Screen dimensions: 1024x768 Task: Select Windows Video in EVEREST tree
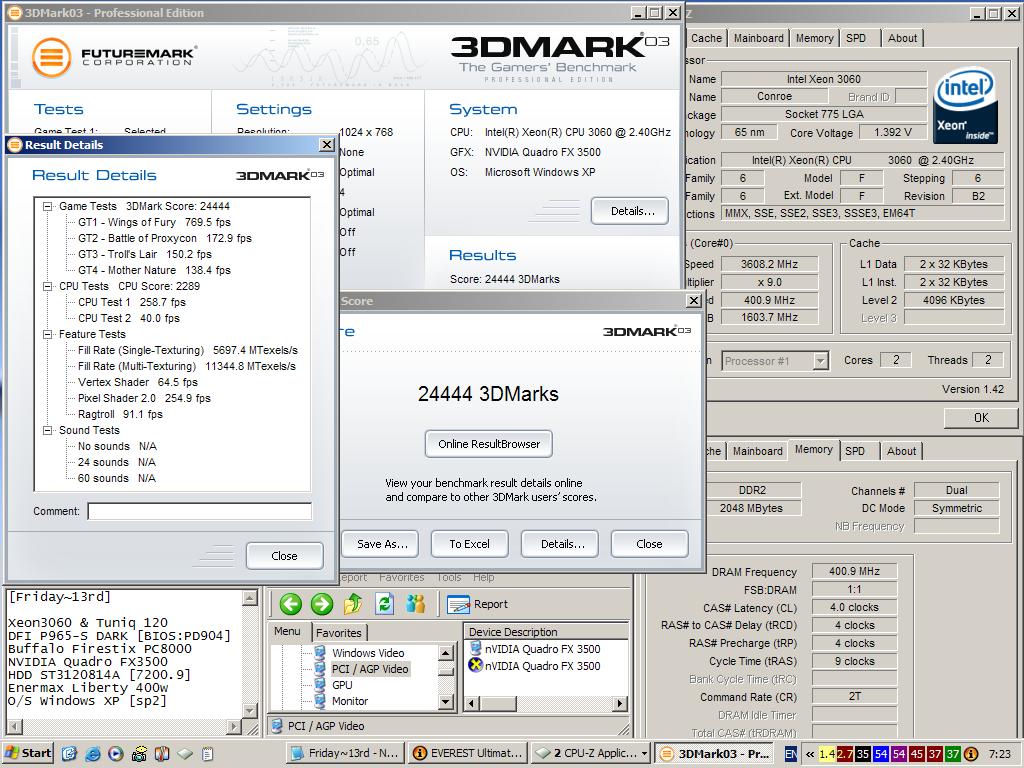[368, 653]
